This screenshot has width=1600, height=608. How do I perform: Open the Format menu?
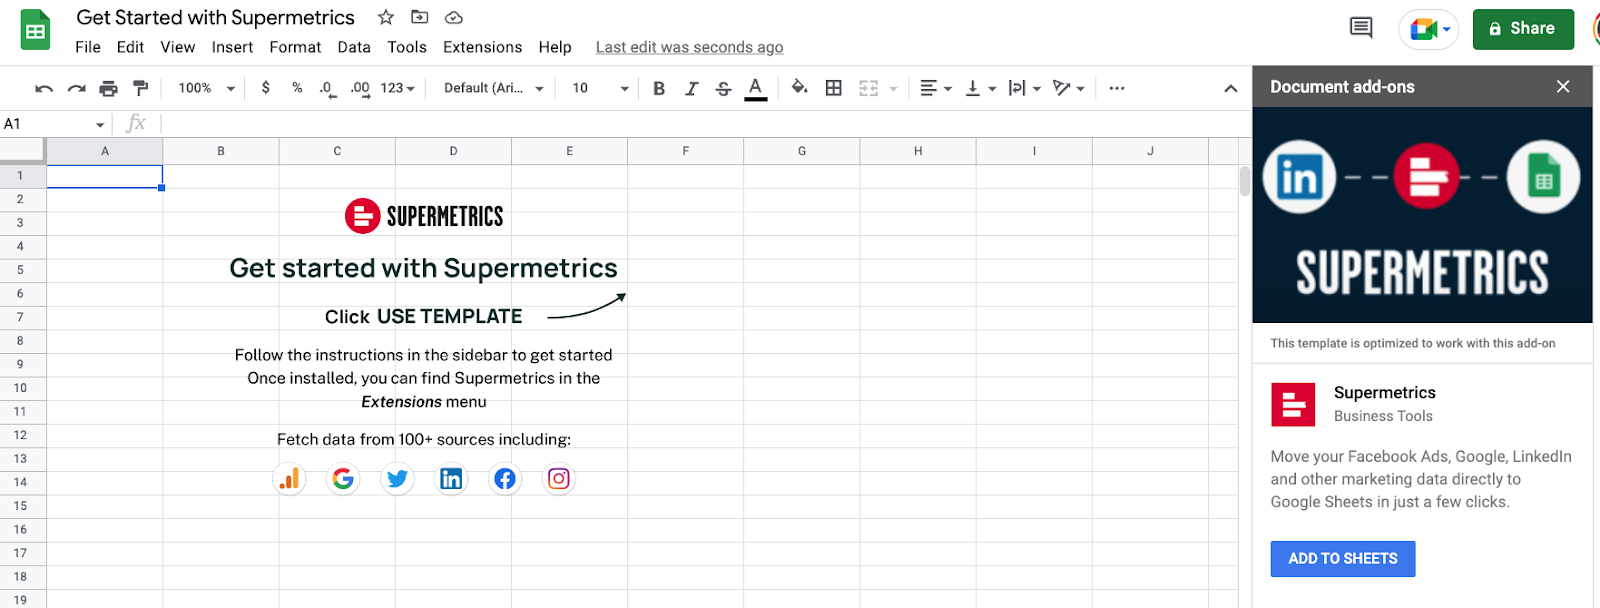point(295,47)
